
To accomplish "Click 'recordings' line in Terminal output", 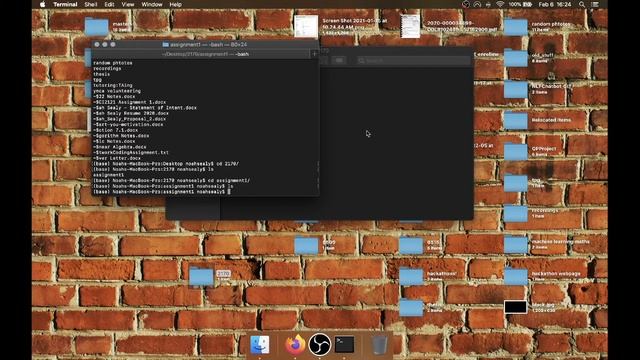I will click(x=107, y=69).
